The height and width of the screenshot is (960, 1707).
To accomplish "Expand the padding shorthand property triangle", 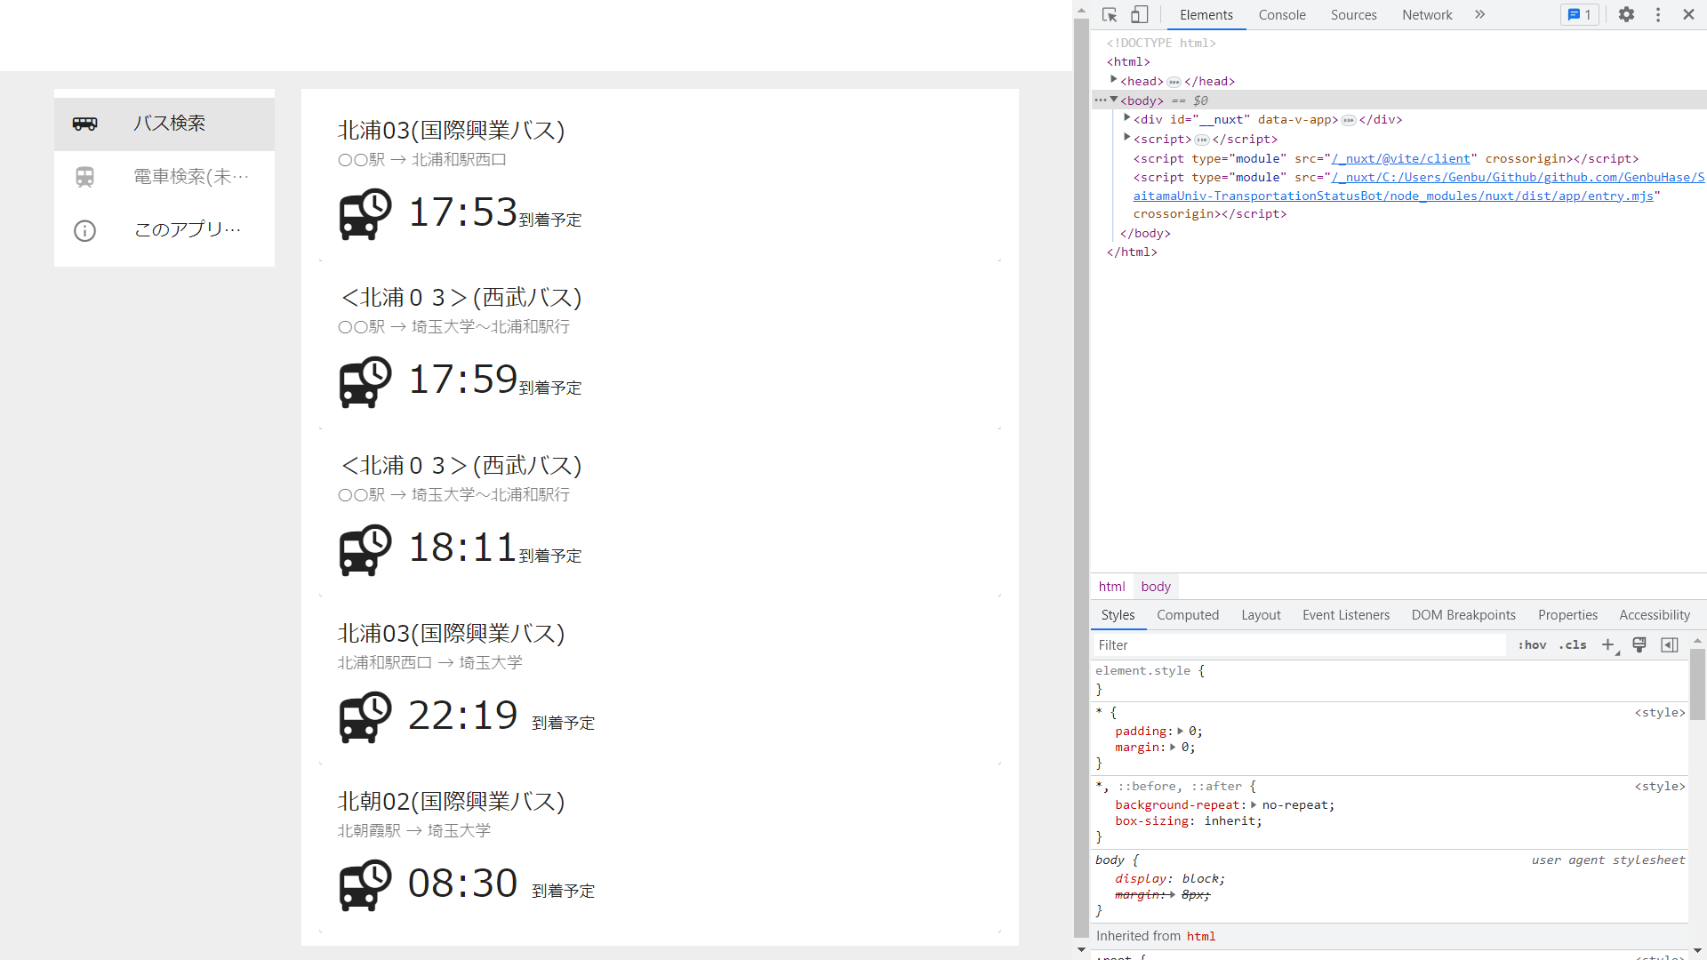I will click(x=1180, y=731).
